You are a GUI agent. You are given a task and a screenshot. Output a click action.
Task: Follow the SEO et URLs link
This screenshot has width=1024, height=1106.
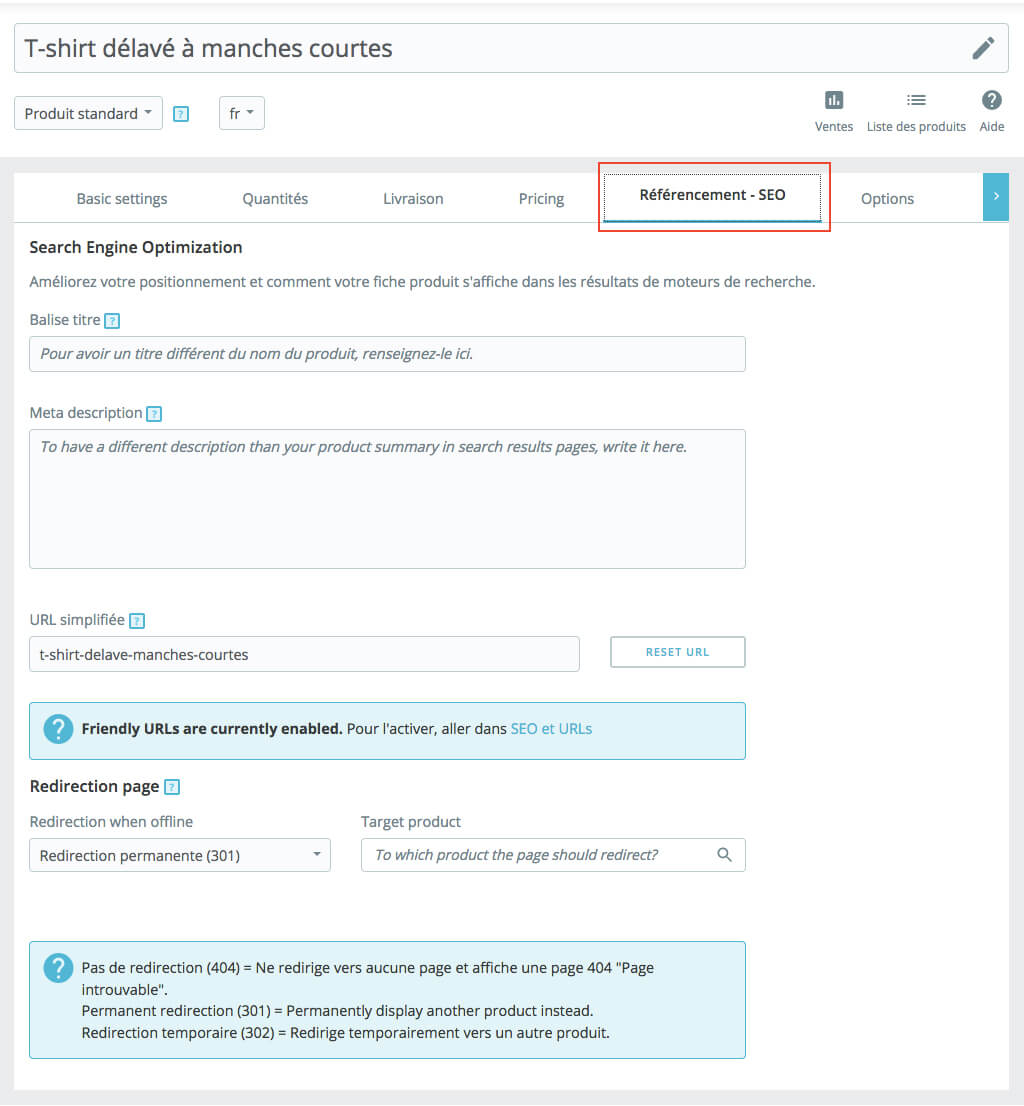(x=551, y=729)
